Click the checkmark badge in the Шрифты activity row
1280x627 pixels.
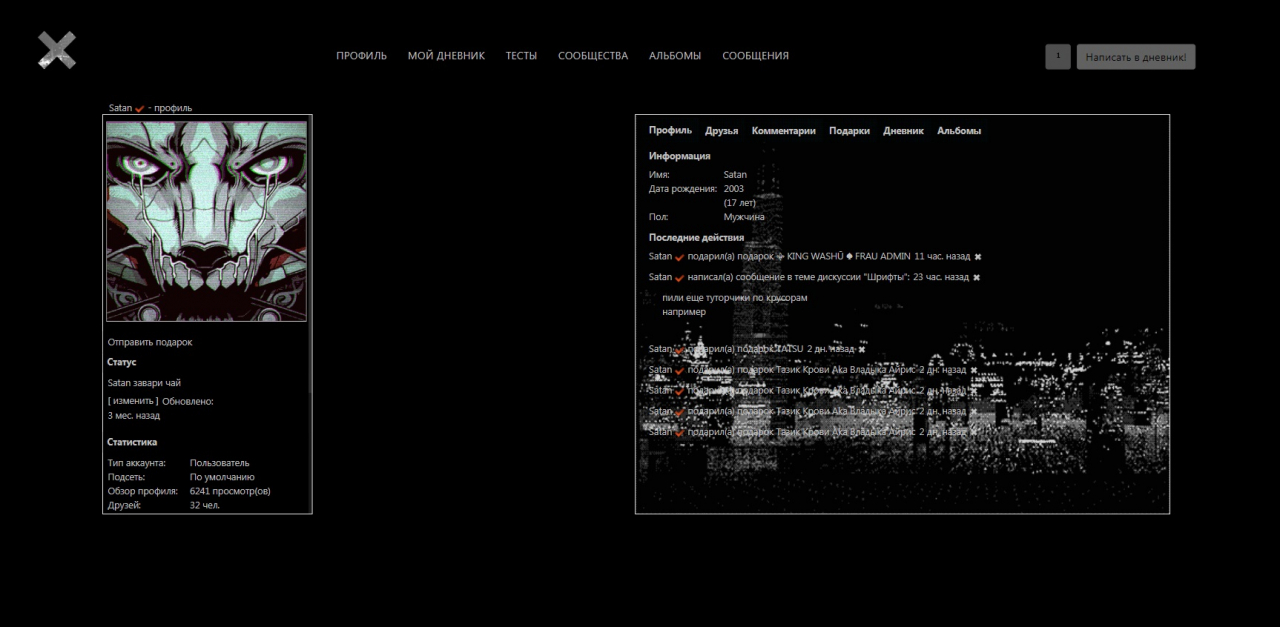pos(680,279)
